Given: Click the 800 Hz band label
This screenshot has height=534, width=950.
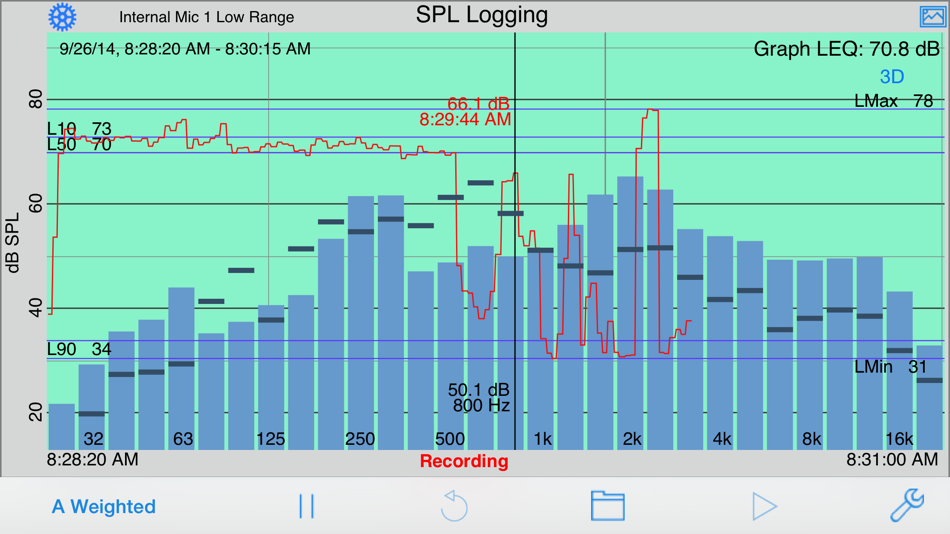Looking at the screenshot, I should coord(481,406).
